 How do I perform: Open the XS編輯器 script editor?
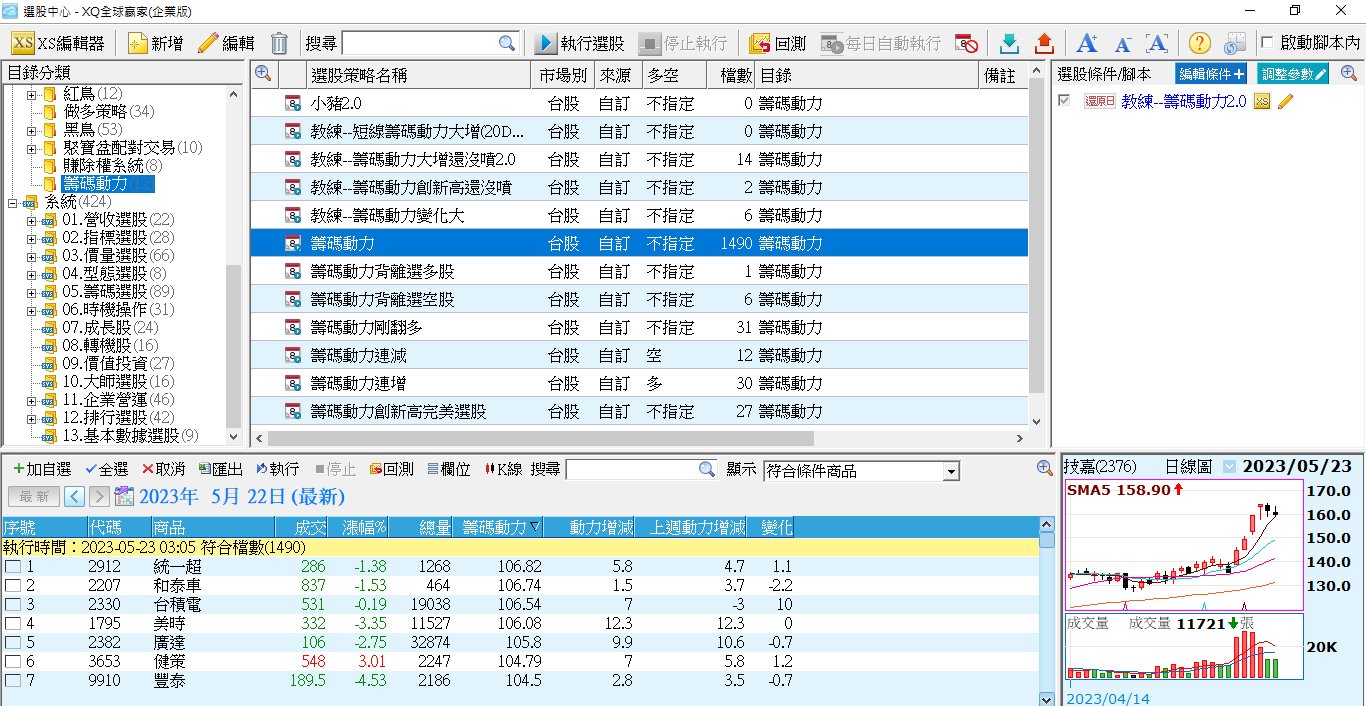pos(58,43)
